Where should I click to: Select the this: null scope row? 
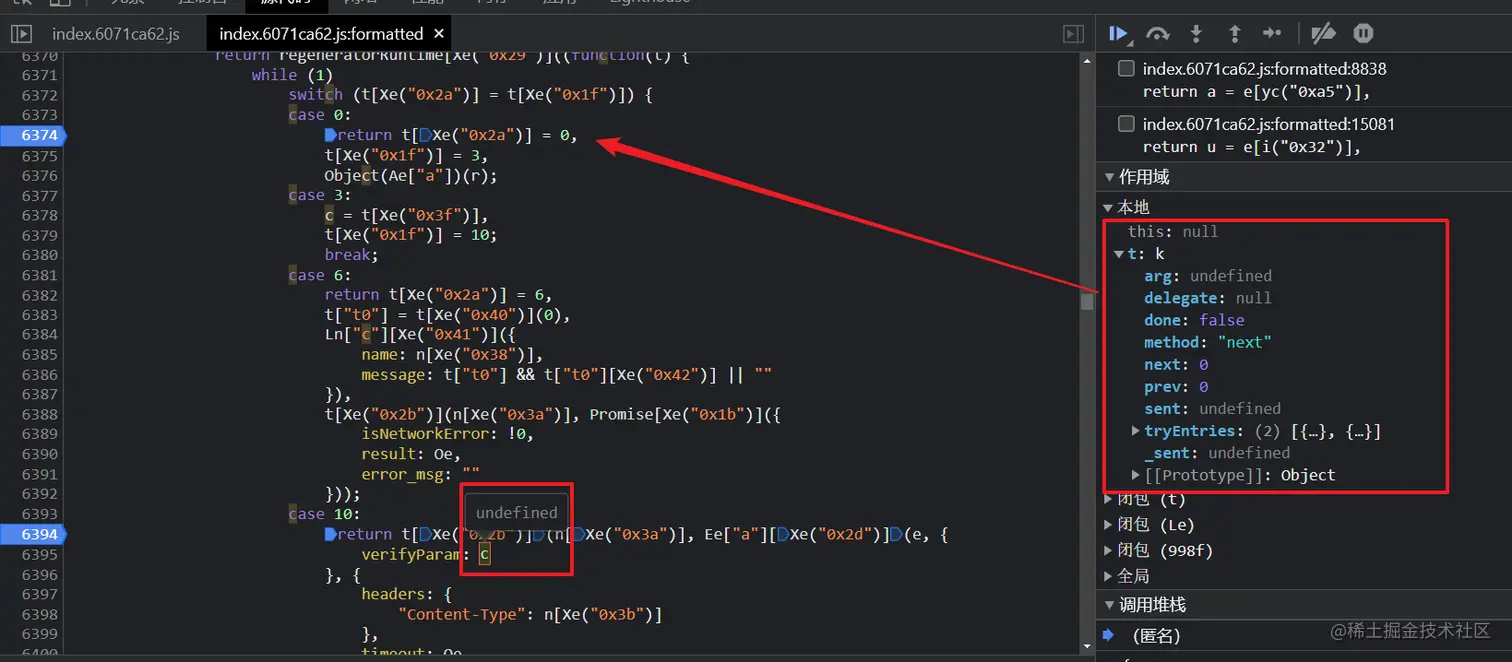(x=1173, y=232)
